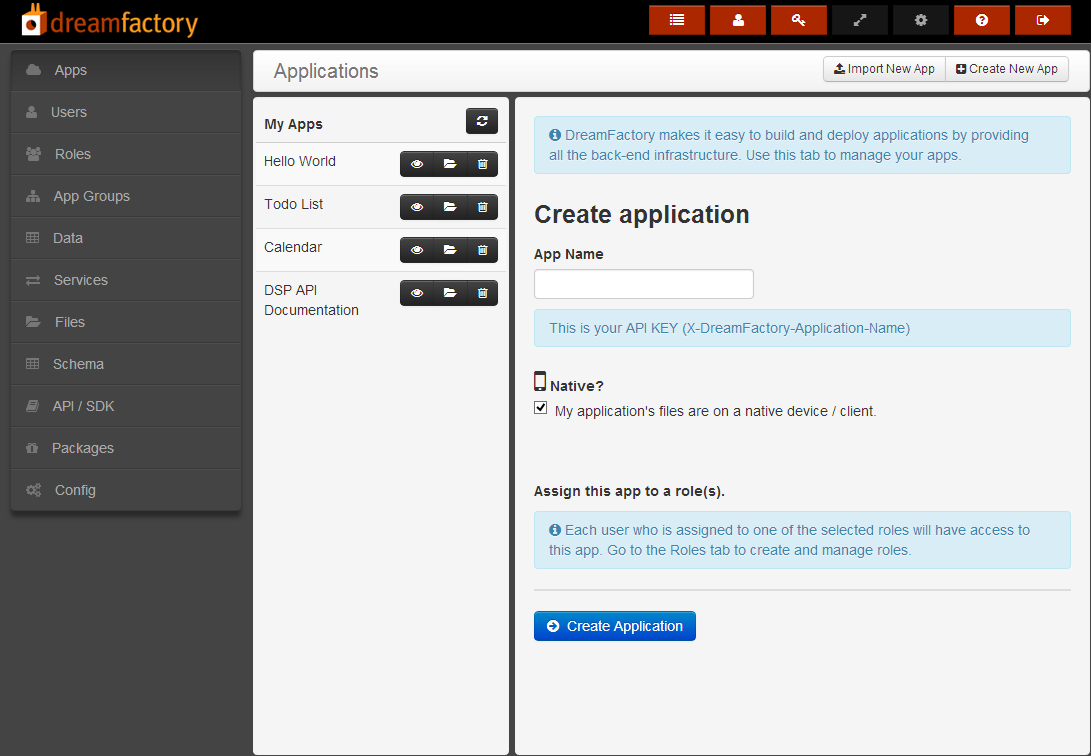Click the DreamFactory logo
1091x756 pixels.
click(x=109, y=21)
